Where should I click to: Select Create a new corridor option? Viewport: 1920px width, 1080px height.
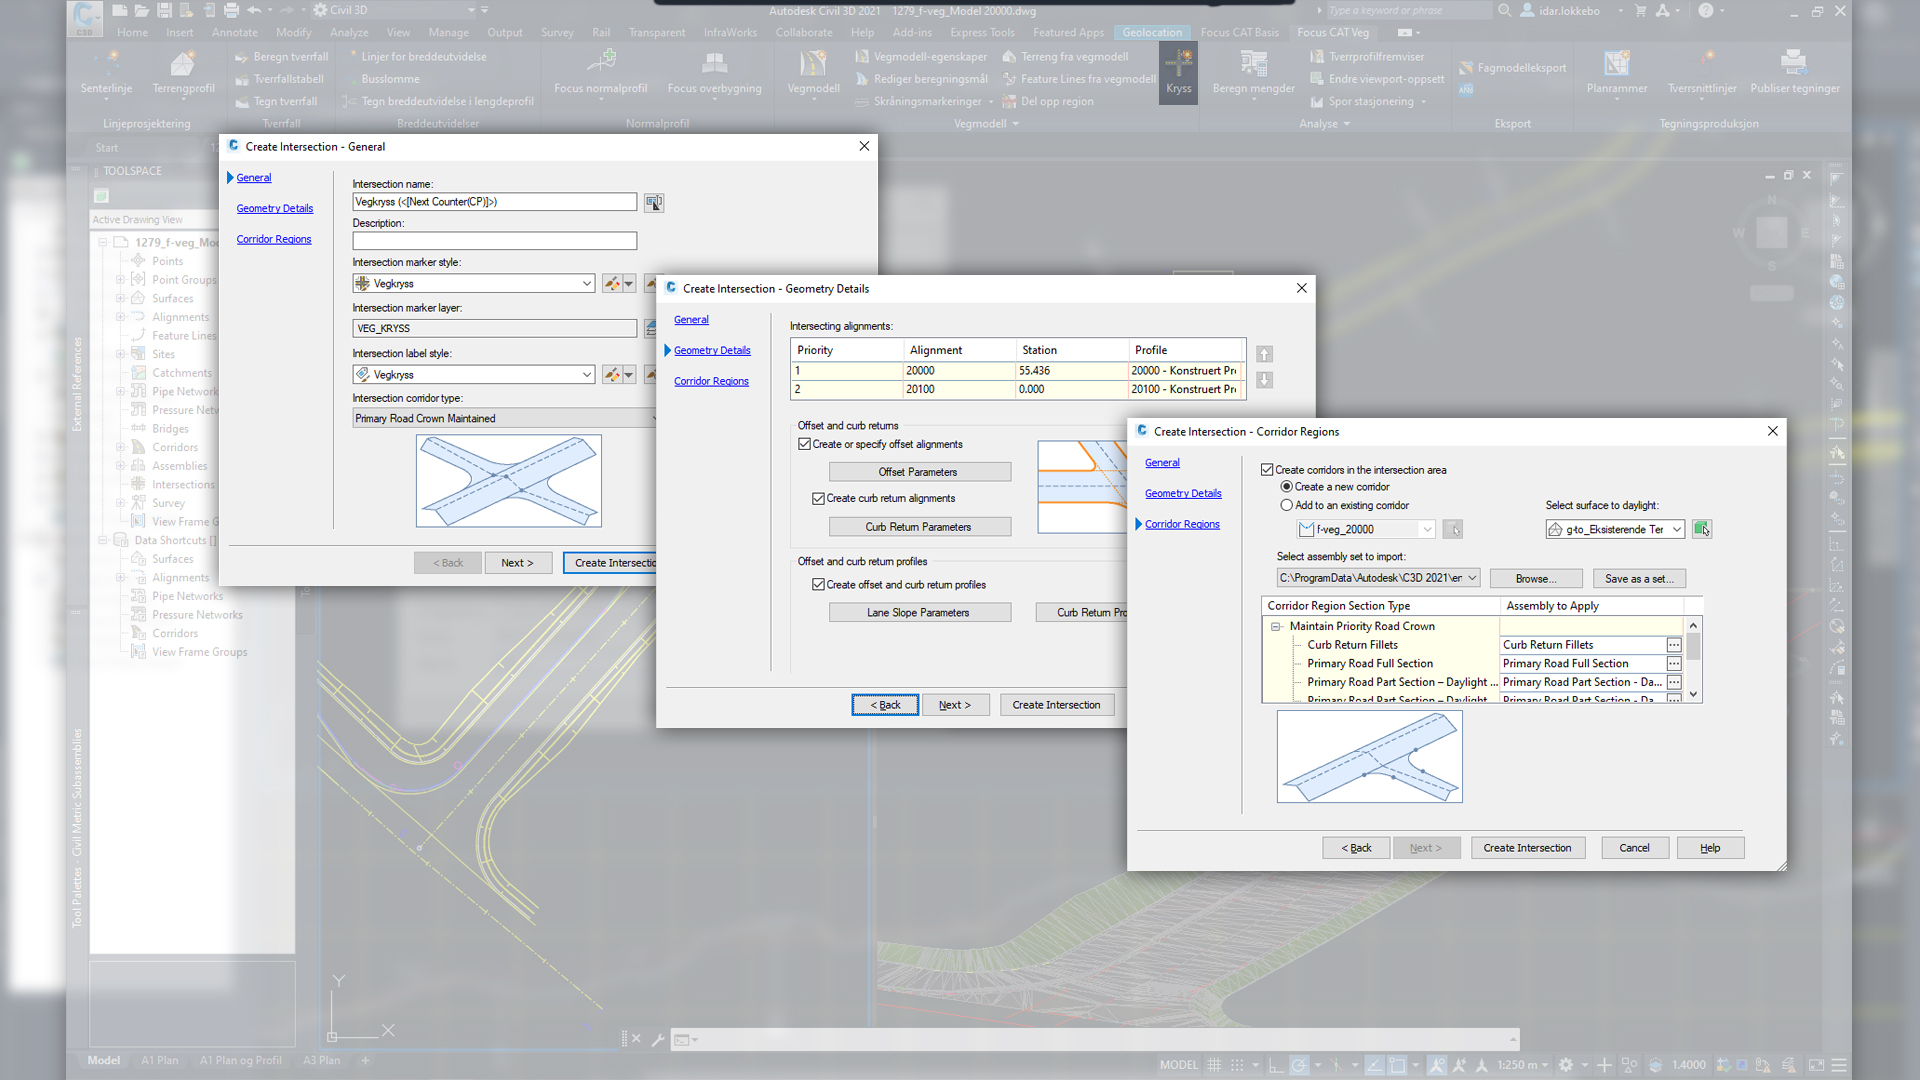pos(1287,487)
